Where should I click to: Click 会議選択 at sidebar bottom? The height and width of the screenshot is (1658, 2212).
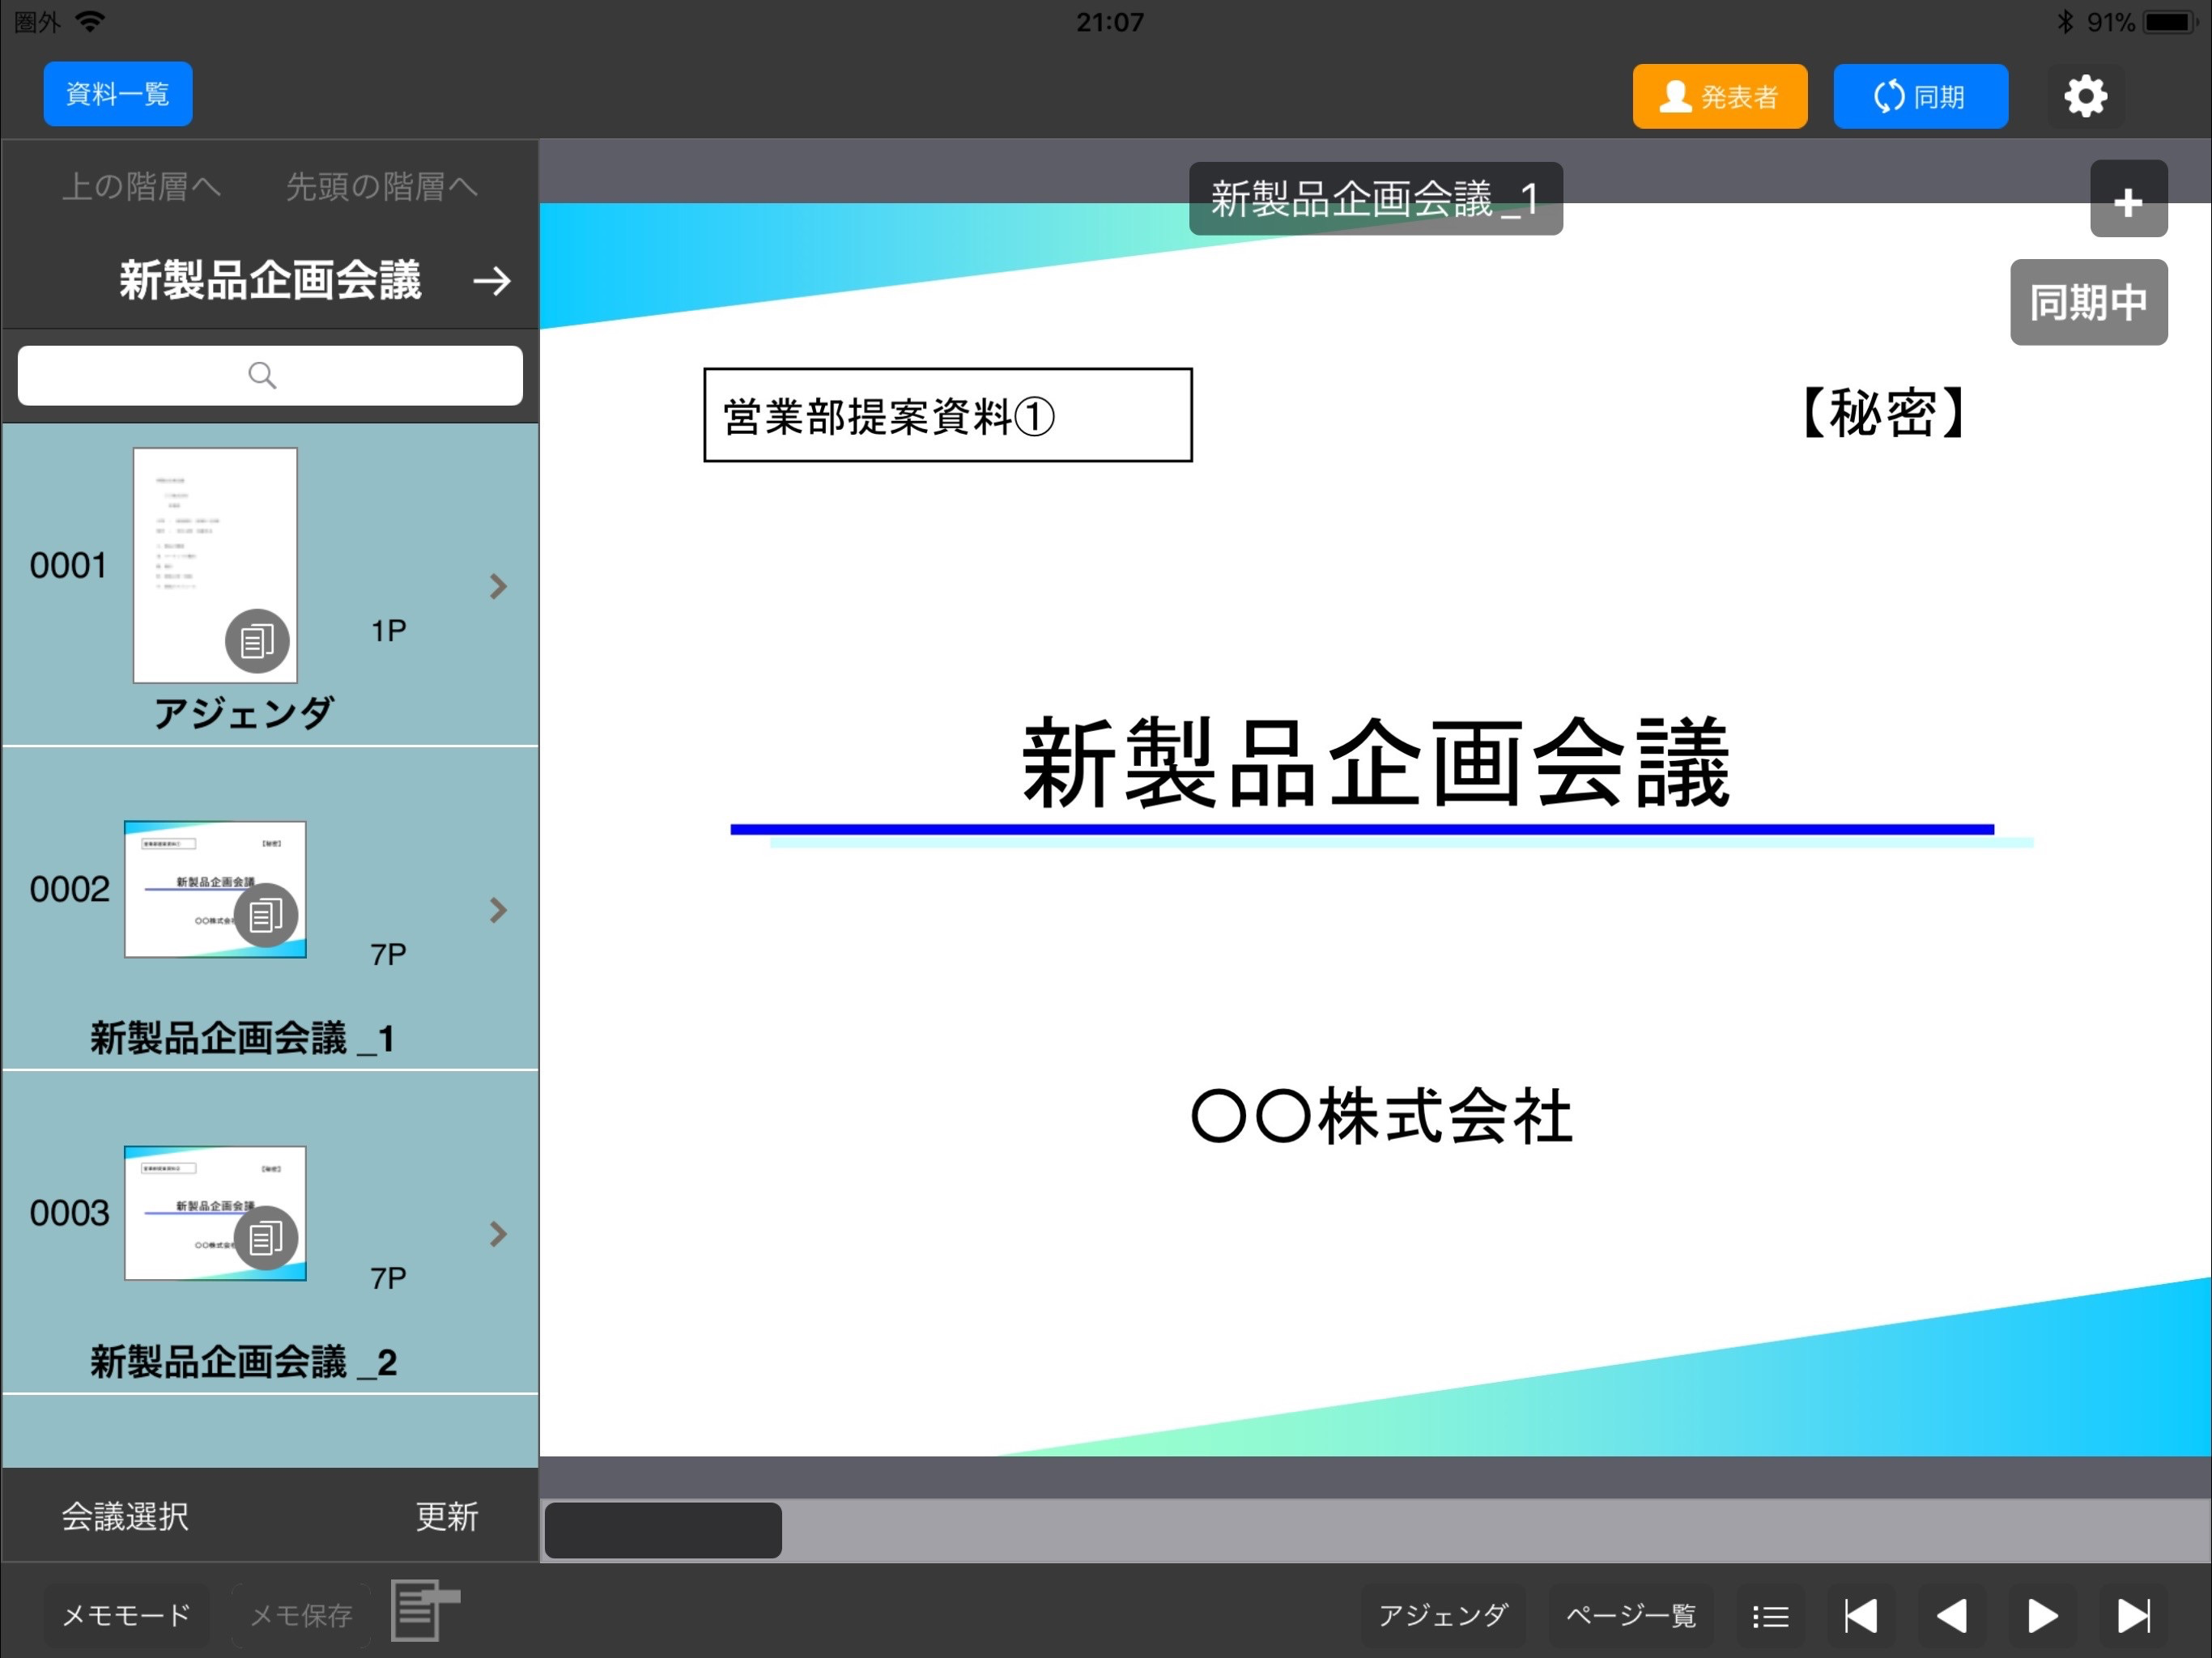pos(125,1516)
